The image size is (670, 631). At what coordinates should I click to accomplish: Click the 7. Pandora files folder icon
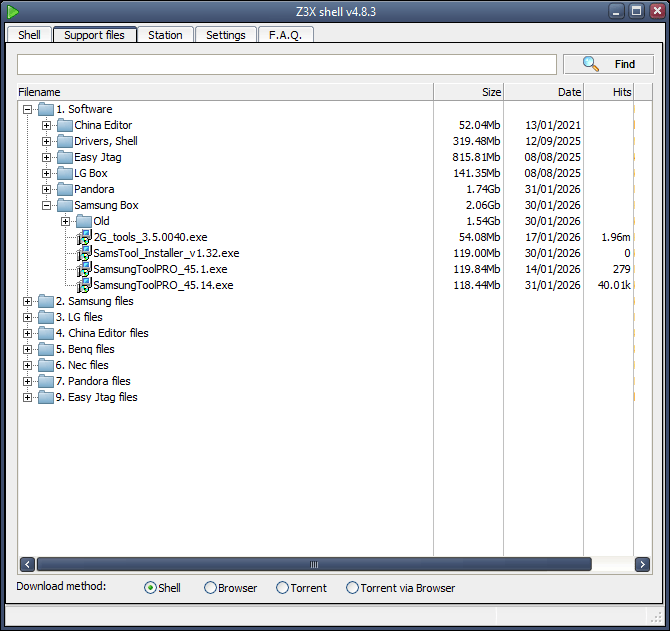coord(46,382)
